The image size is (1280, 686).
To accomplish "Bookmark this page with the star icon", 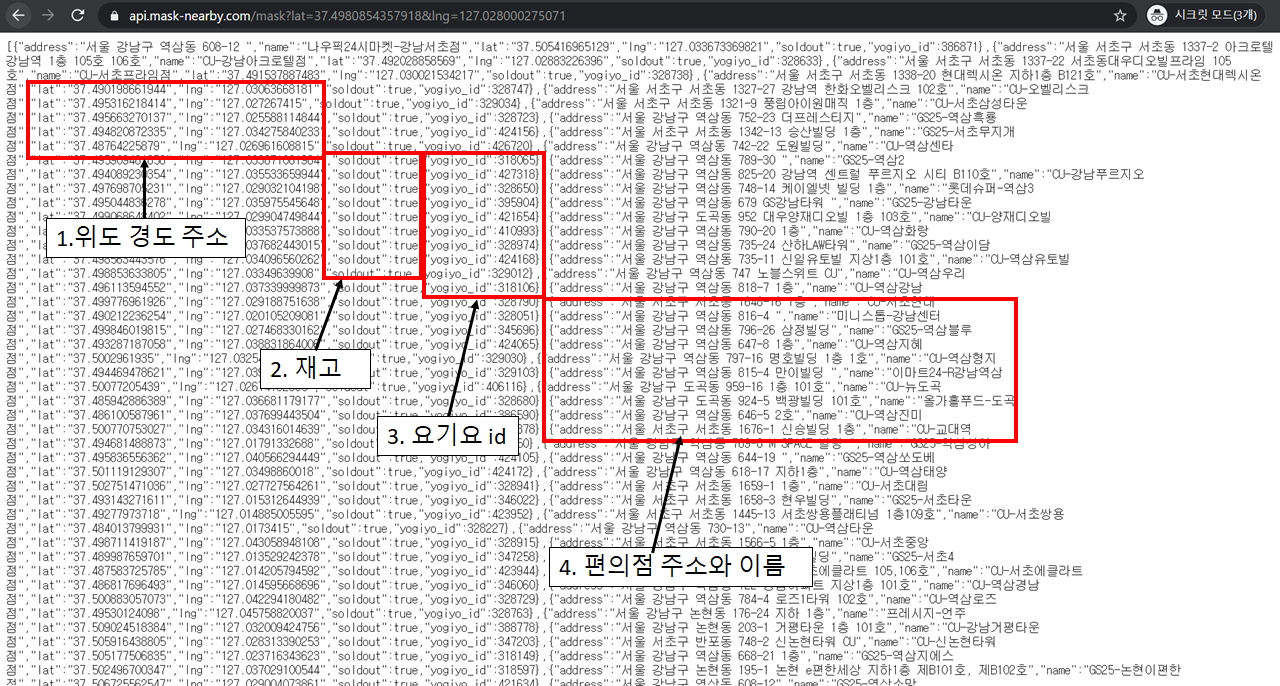I will coord(1121,16).
